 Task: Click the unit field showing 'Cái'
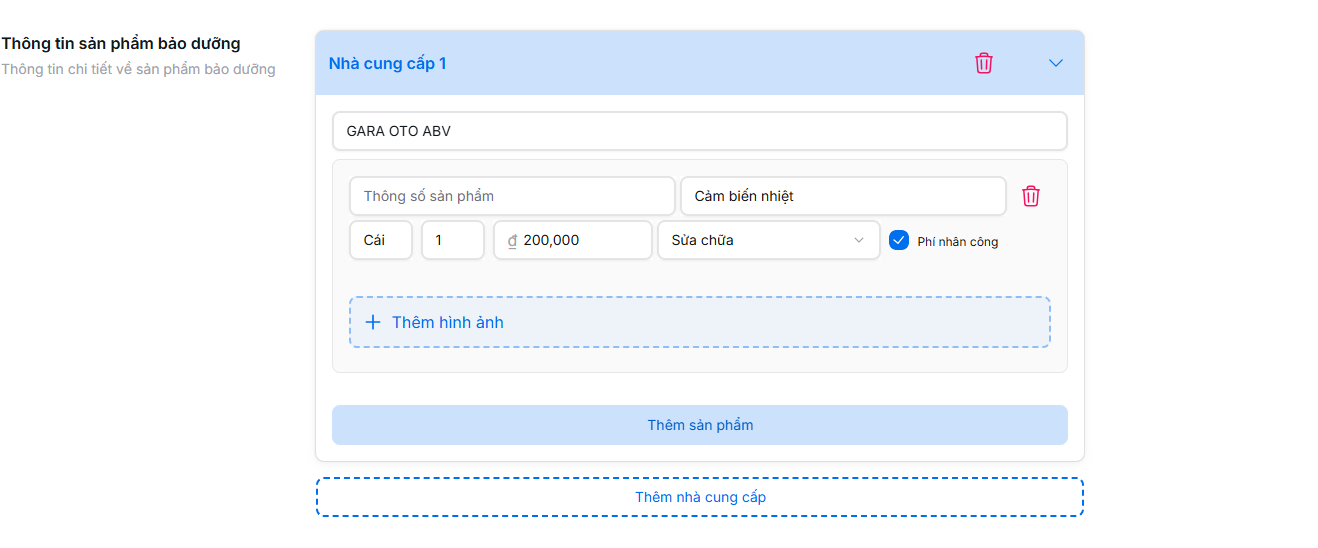tap(380, 240)
